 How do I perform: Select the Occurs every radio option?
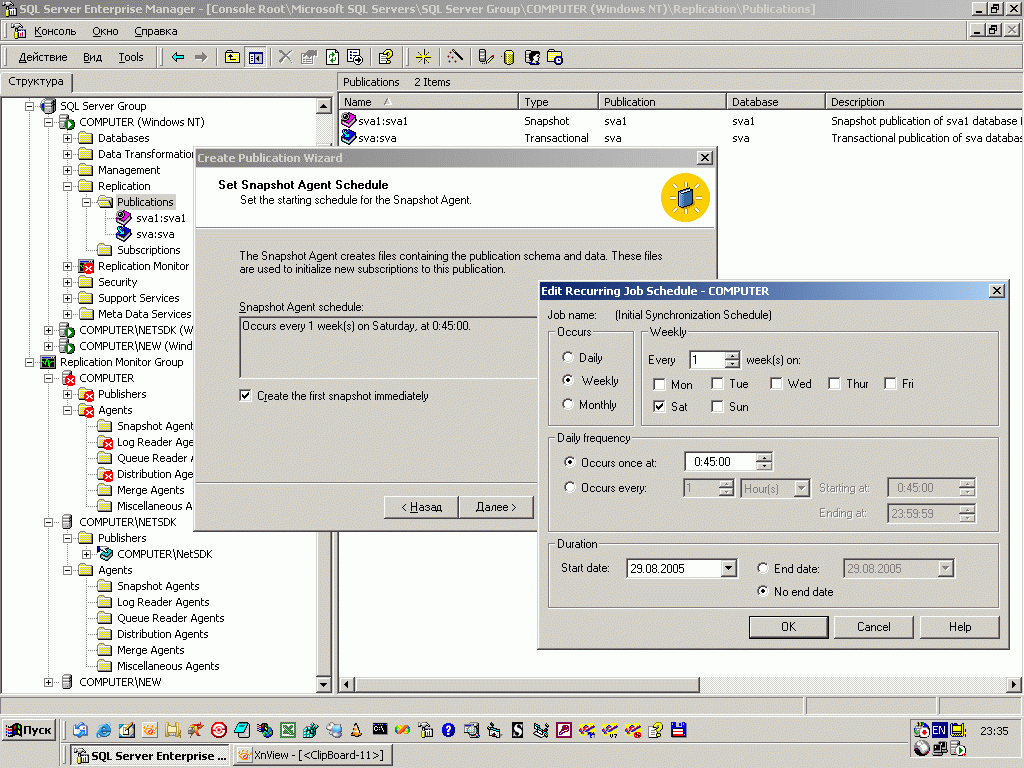[569, 487]
